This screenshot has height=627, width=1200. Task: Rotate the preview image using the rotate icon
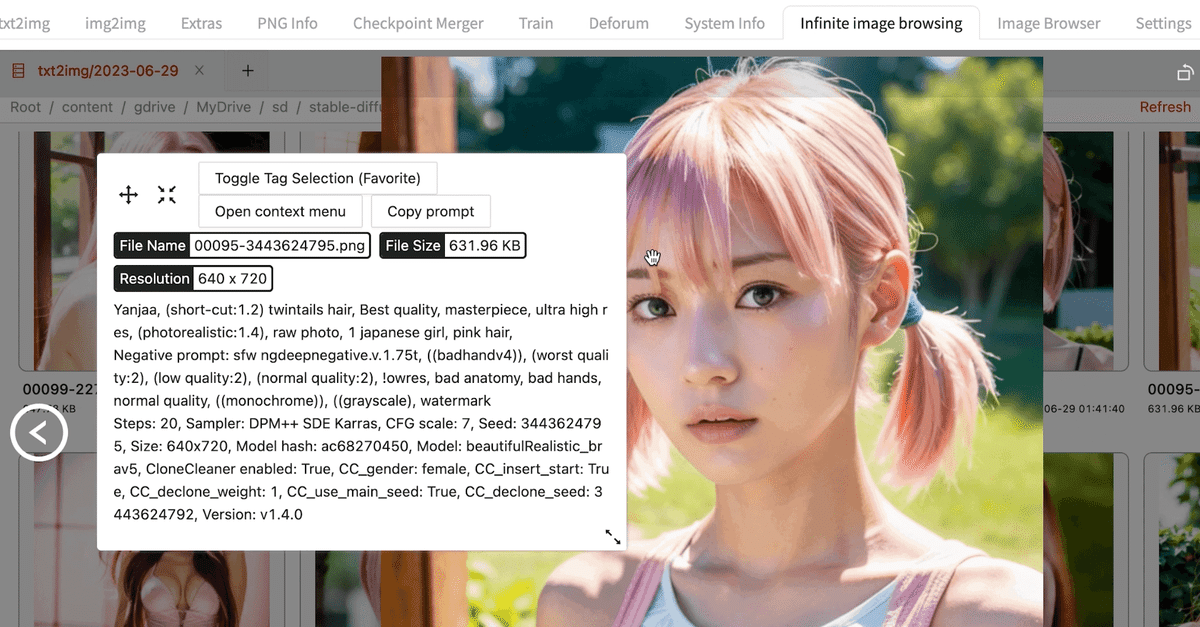pyautogui.click(x=1185, y=73)
